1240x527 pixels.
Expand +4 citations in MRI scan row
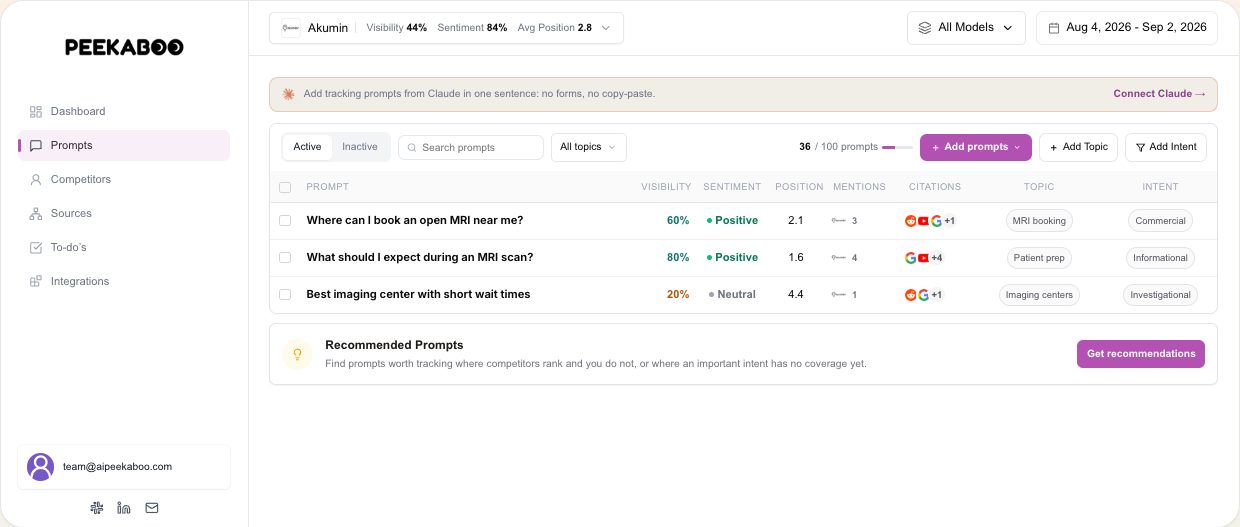pyautogui.click(x=937, y=258)
